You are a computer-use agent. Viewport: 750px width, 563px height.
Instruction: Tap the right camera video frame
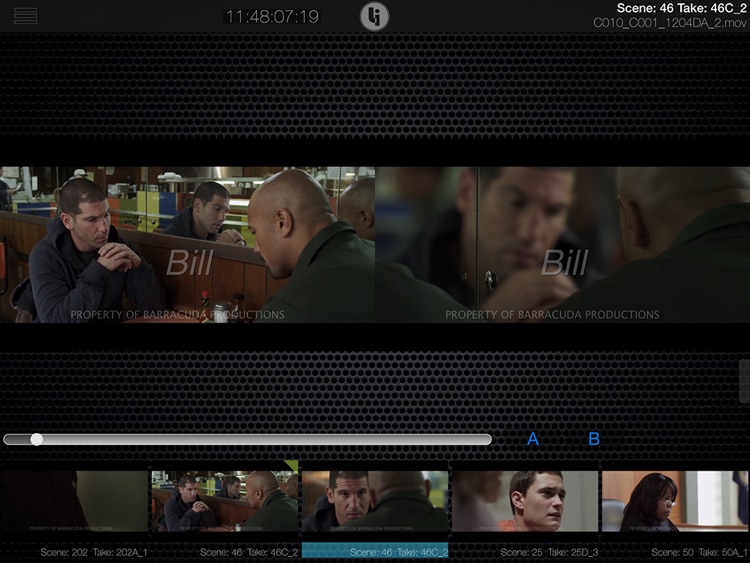click(562, 244)
